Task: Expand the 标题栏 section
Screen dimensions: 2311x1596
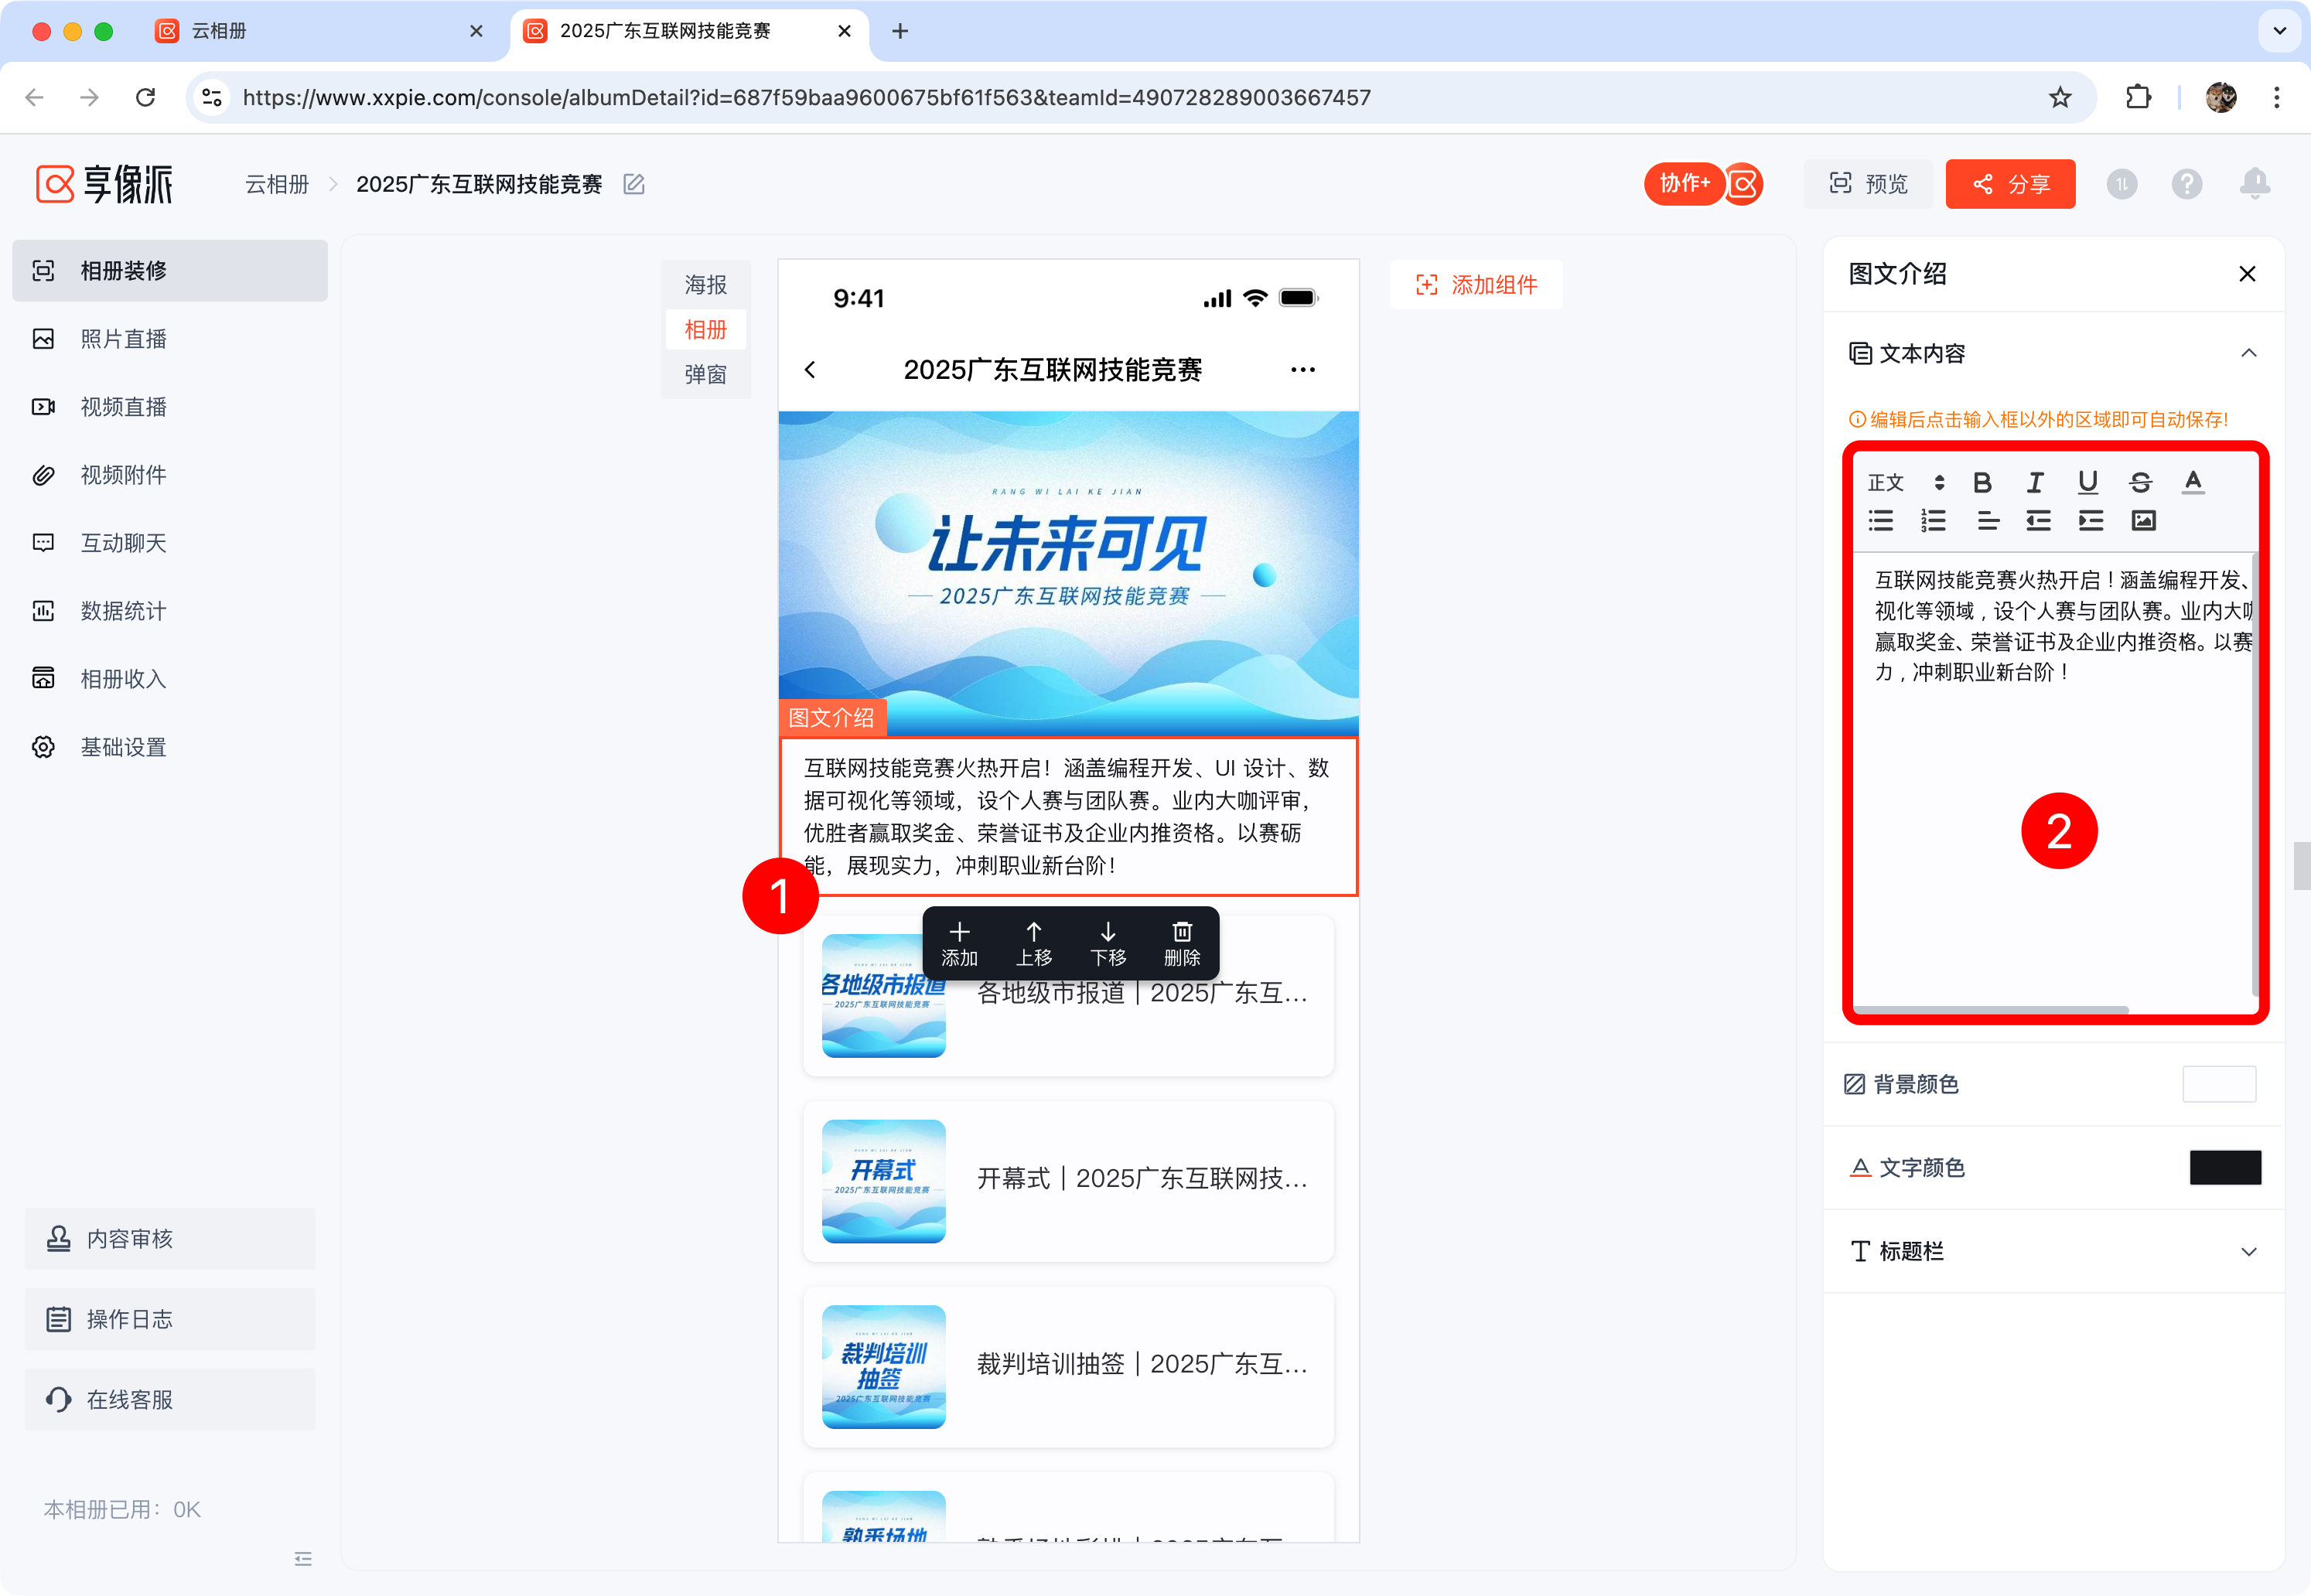Action: coord(2248,1251)
